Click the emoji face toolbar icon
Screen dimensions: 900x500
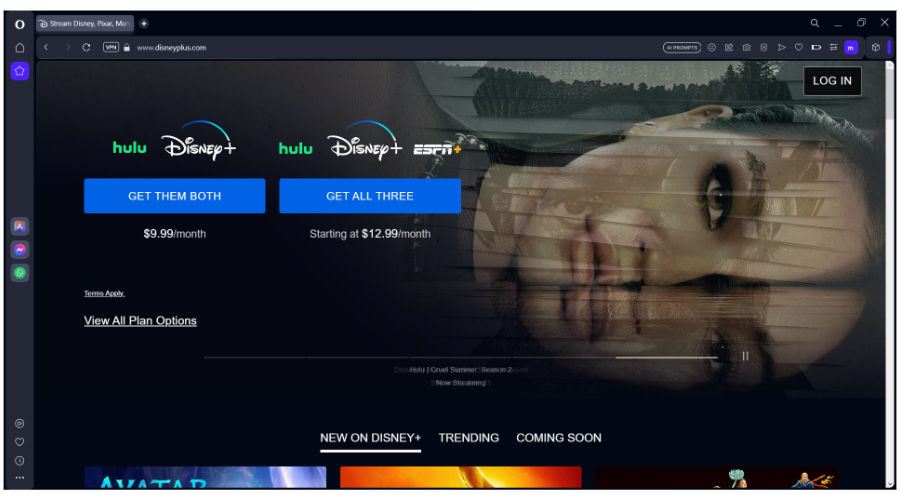[x=712, y=48]
